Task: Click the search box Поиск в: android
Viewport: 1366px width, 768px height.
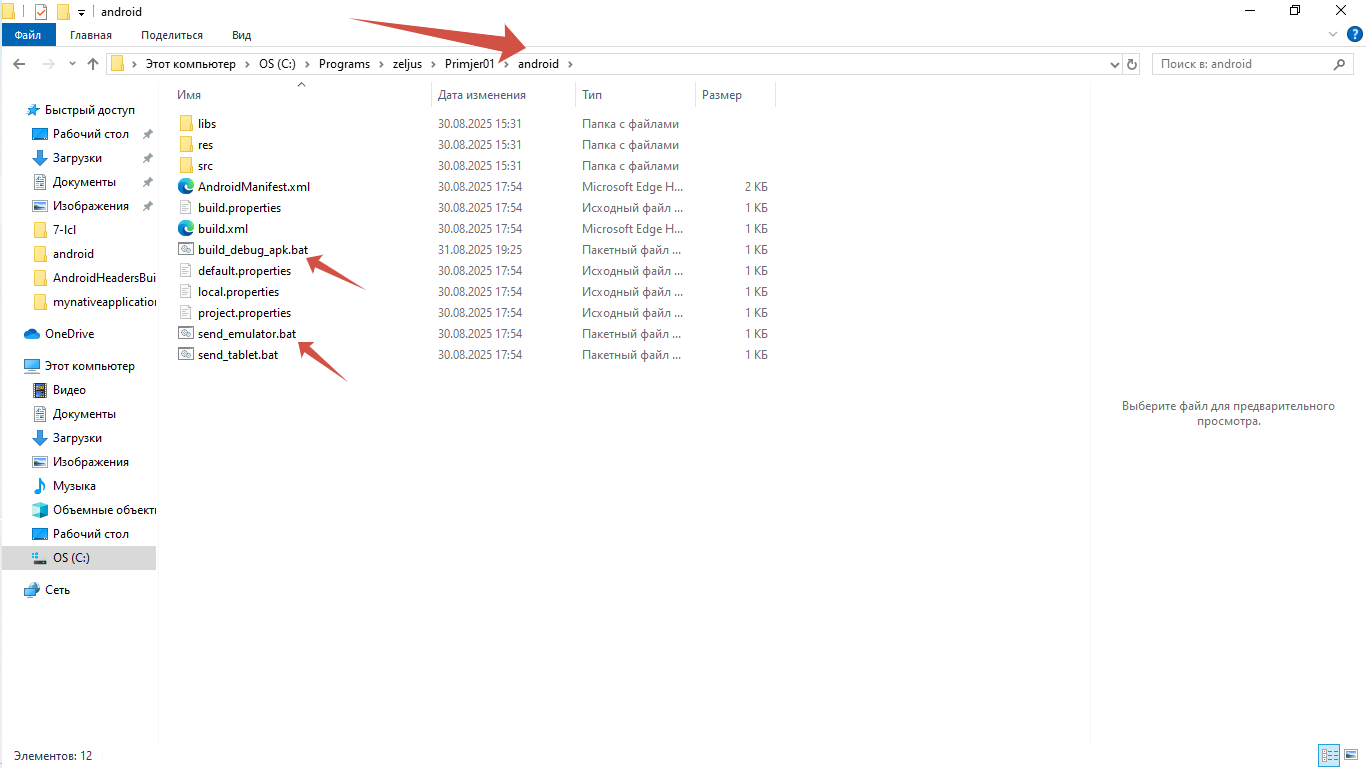Action: coord(1240,64)
